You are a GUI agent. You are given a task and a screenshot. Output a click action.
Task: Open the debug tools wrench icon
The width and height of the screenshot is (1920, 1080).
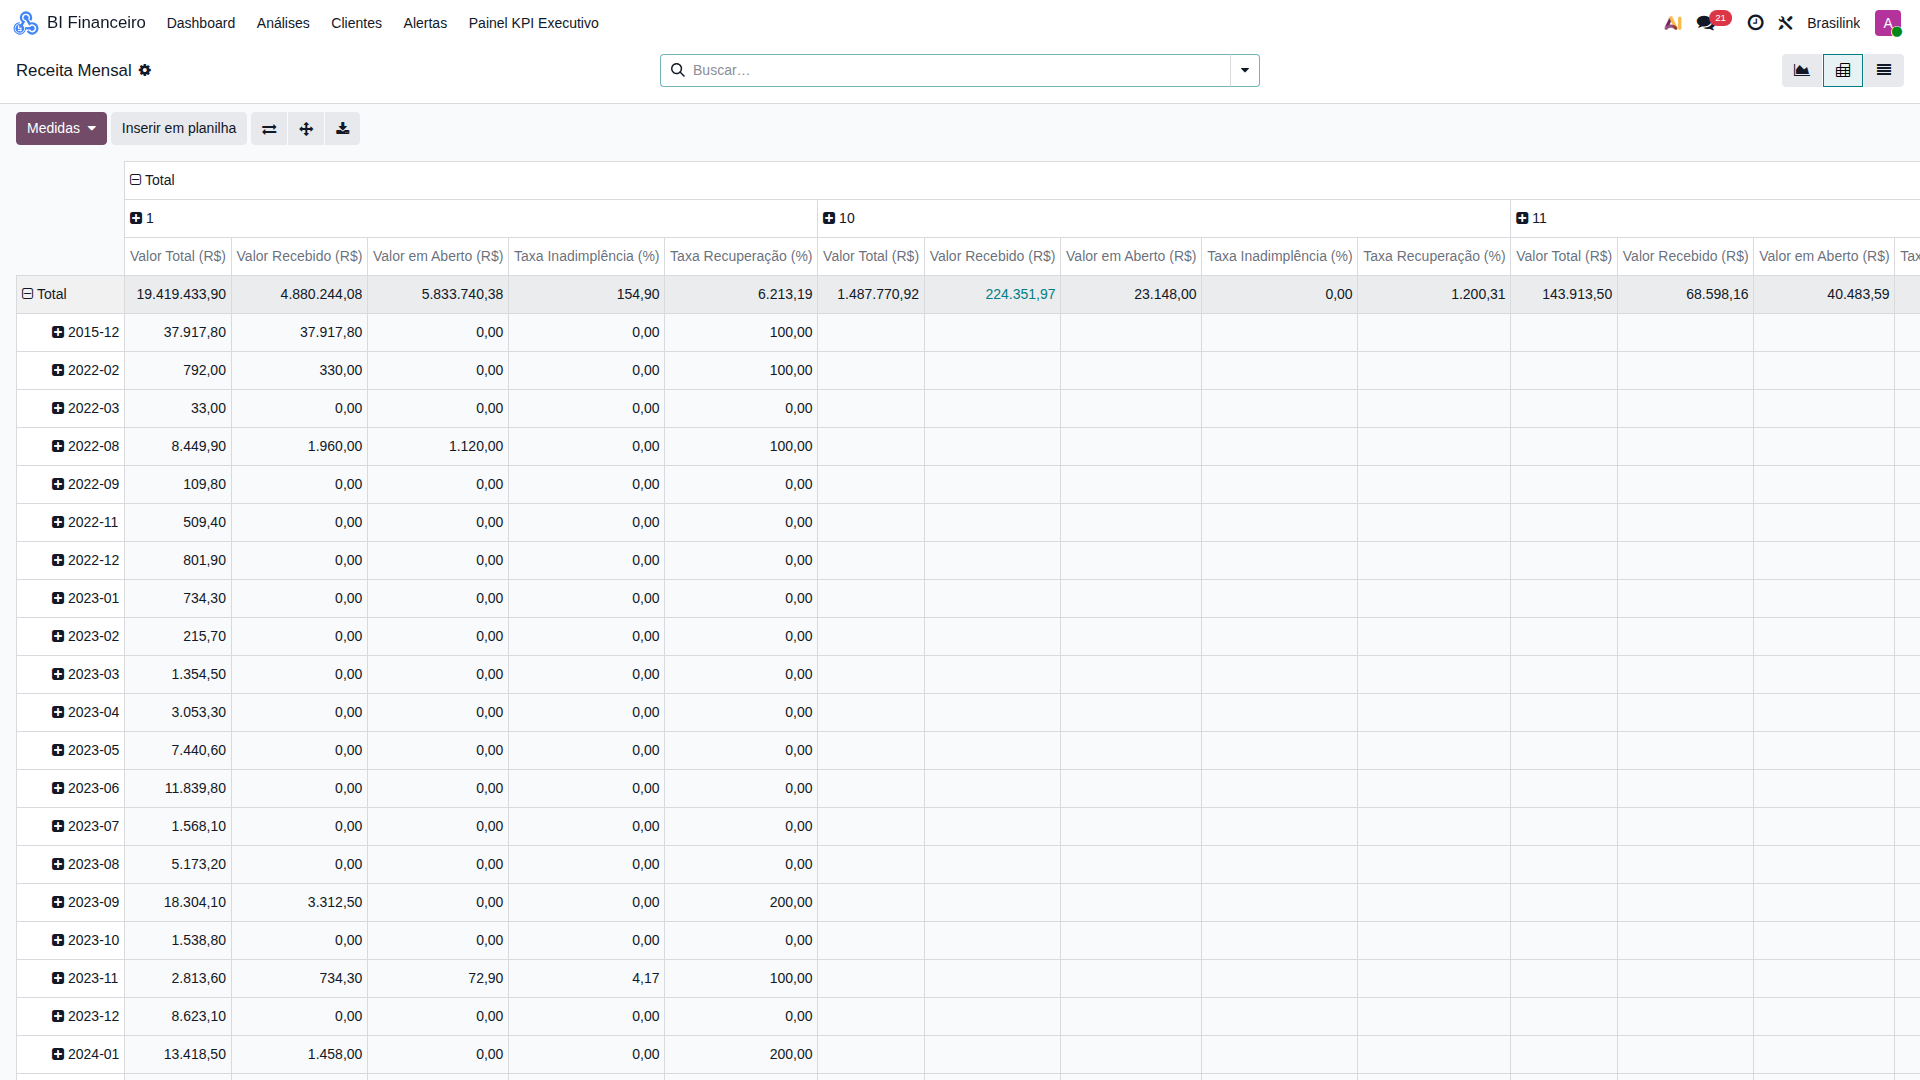pos(1785,23)
